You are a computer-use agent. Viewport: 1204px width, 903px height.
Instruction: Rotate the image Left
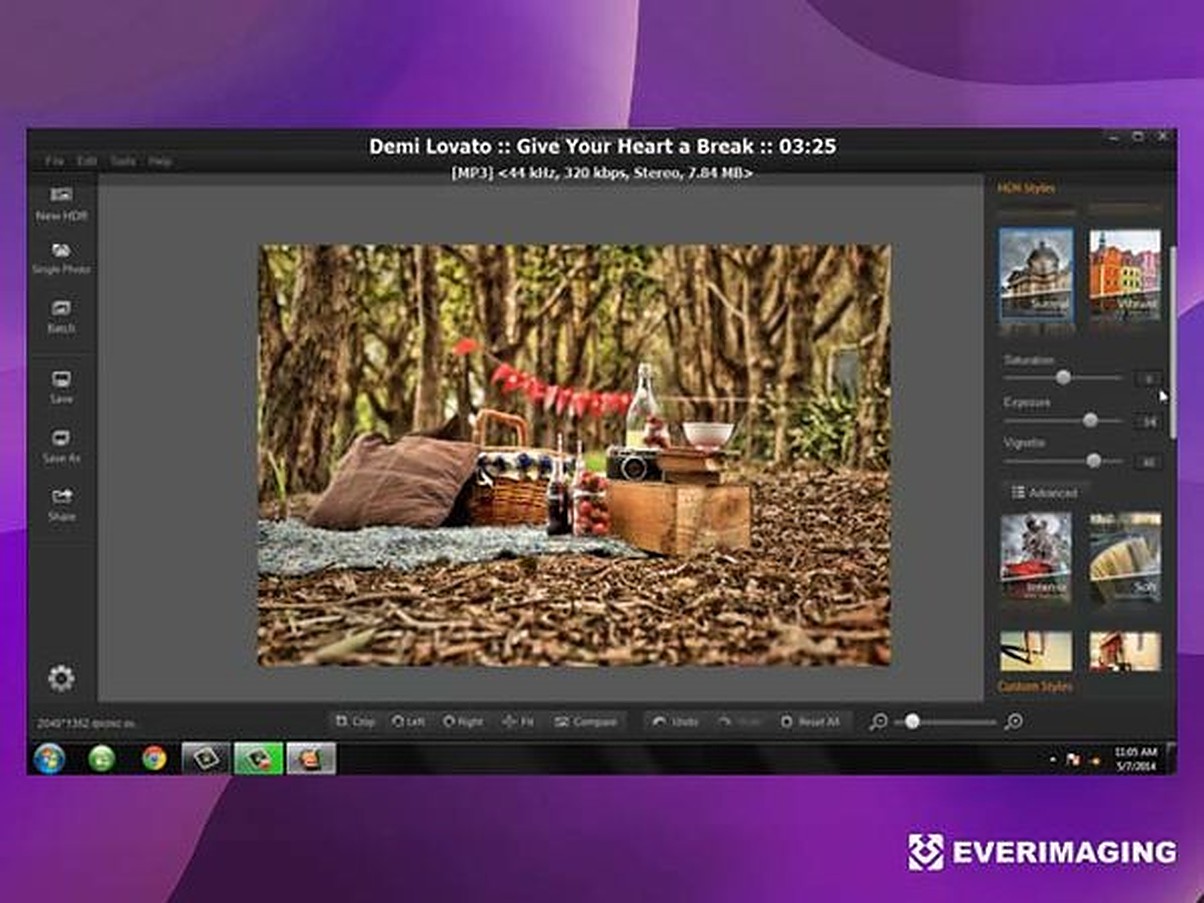point(408,721)
